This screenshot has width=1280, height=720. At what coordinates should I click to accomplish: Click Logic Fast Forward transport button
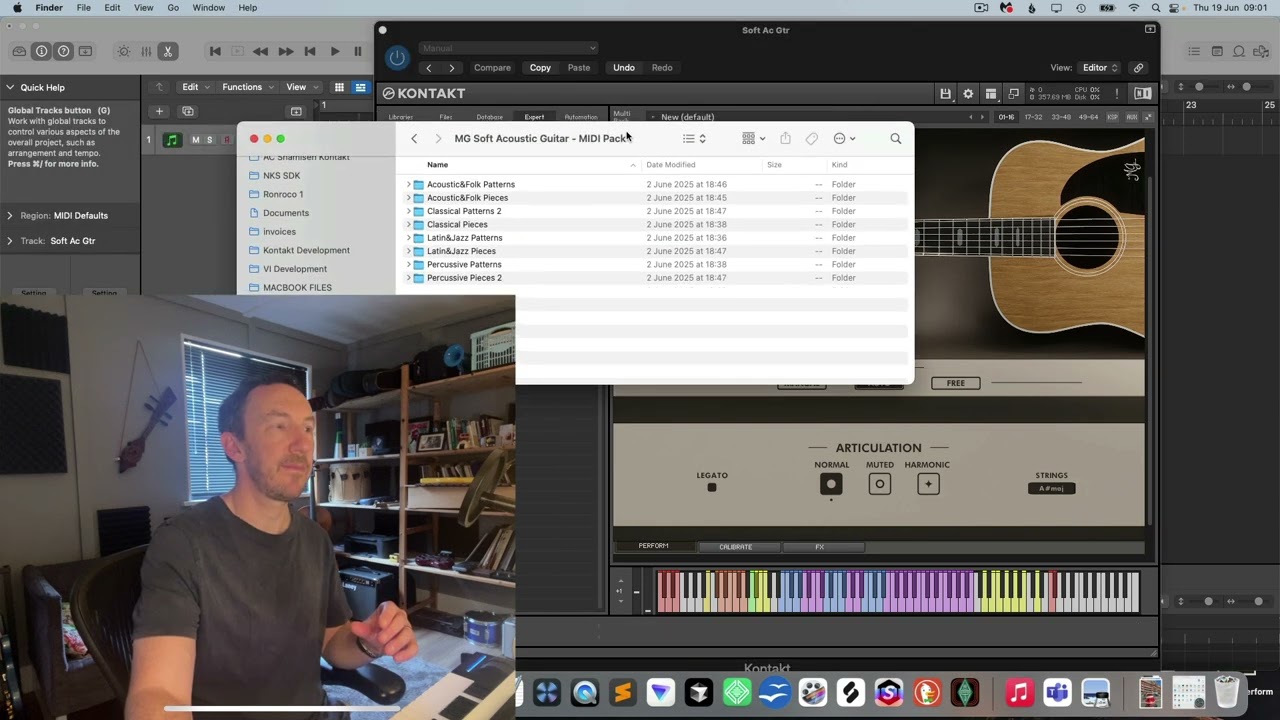tap(286, 51)
